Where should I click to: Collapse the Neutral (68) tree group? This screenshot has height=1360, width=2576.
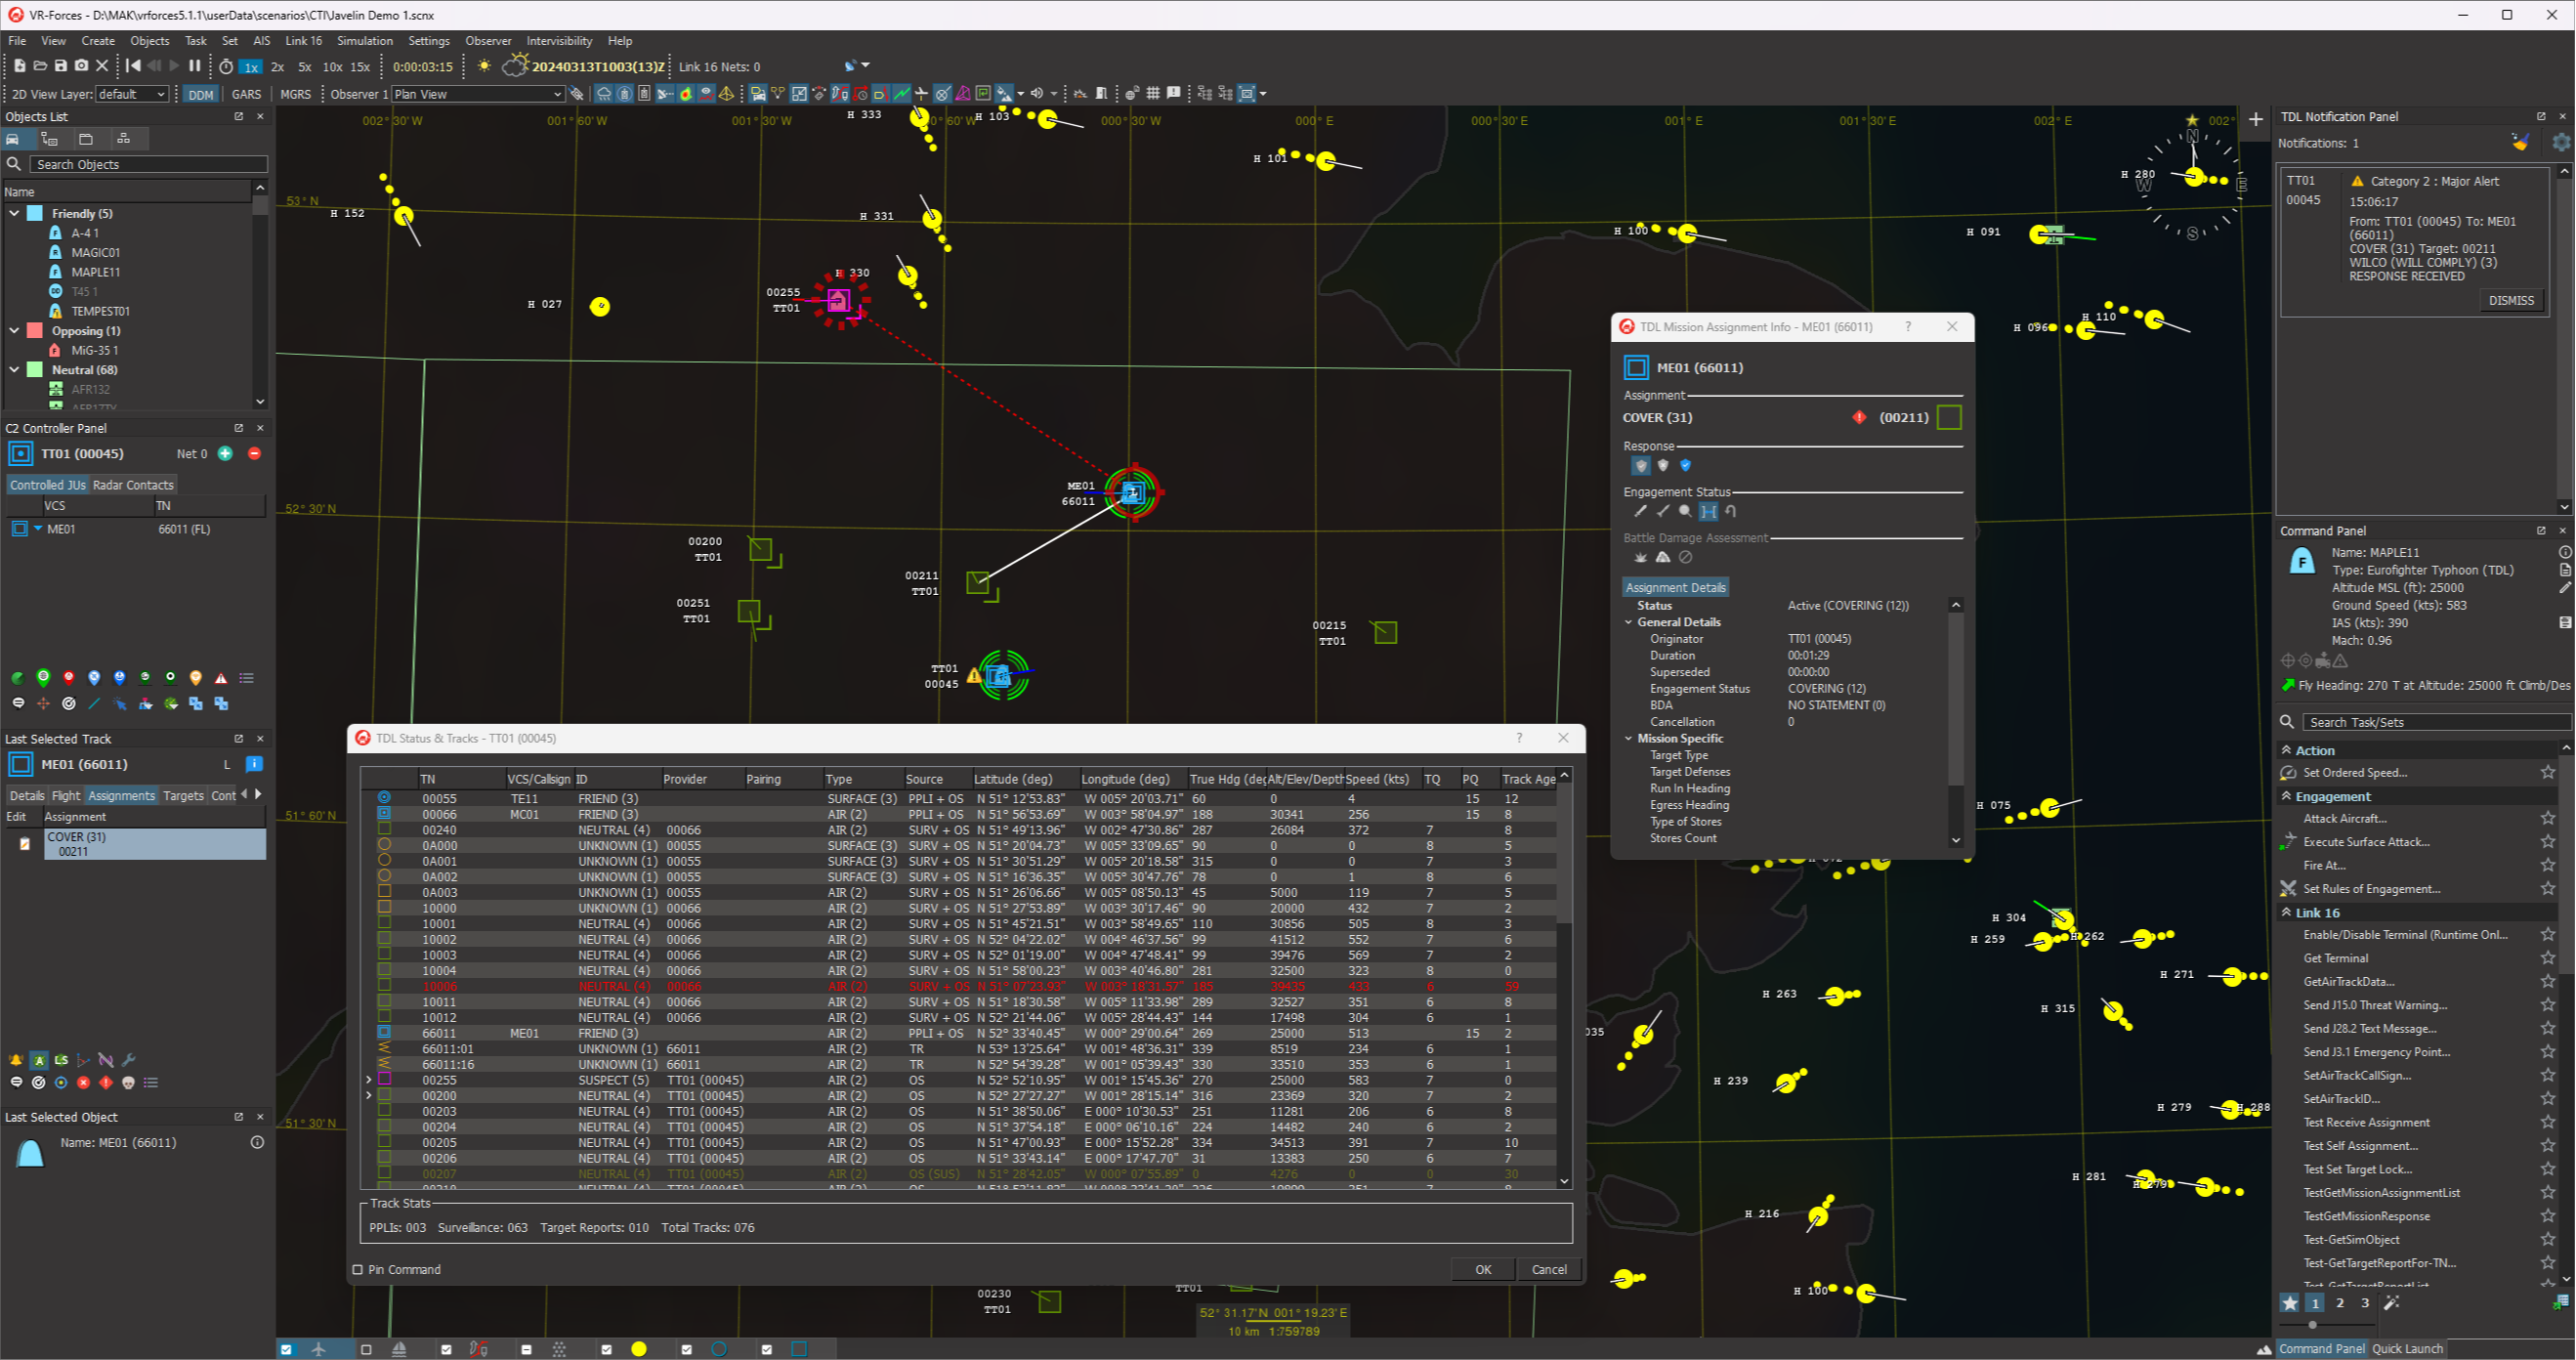pos(14,369)
